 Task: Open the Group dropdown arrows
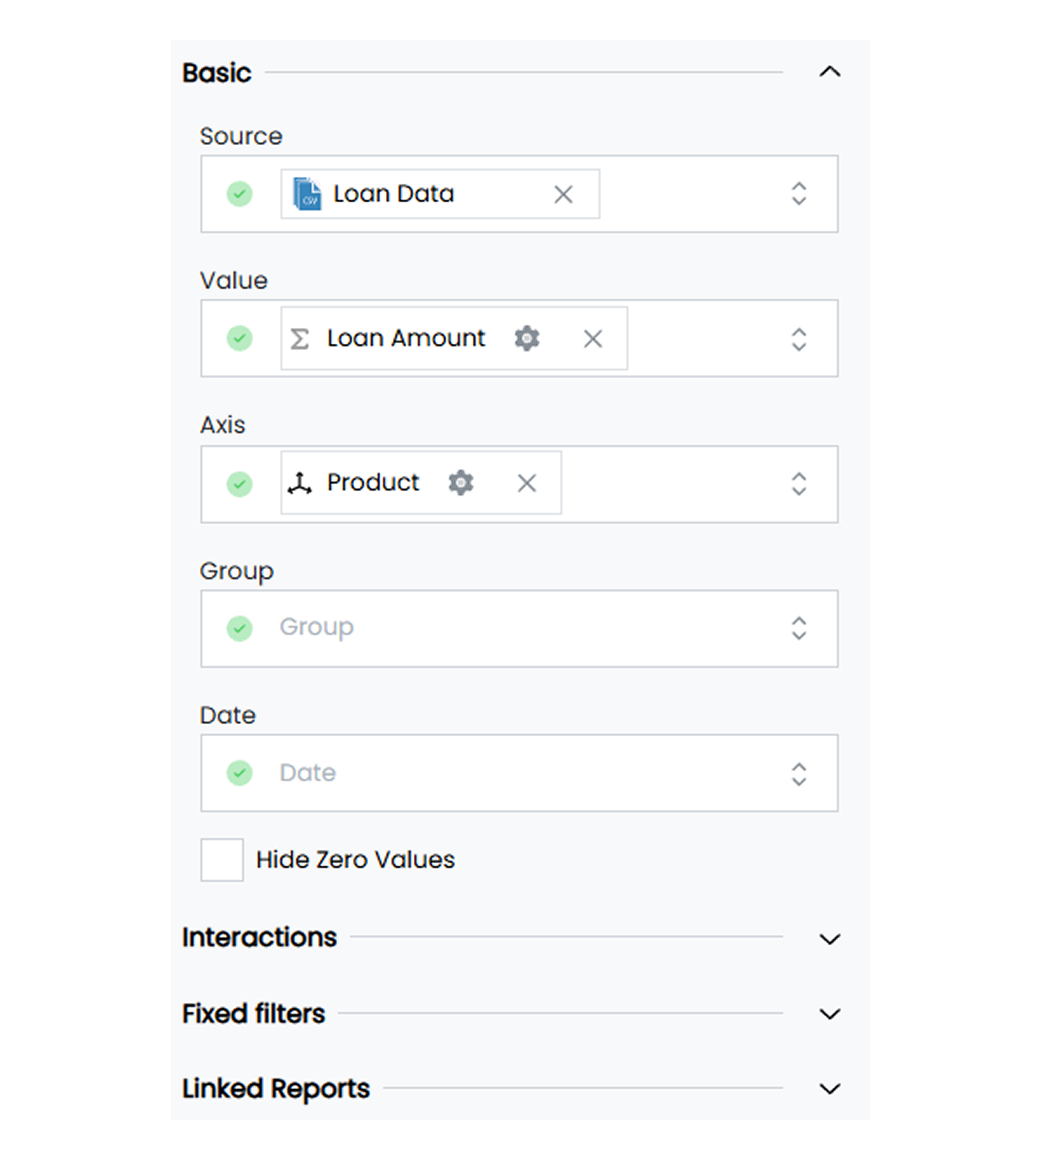pyautogui.click(x=799, y=628)
